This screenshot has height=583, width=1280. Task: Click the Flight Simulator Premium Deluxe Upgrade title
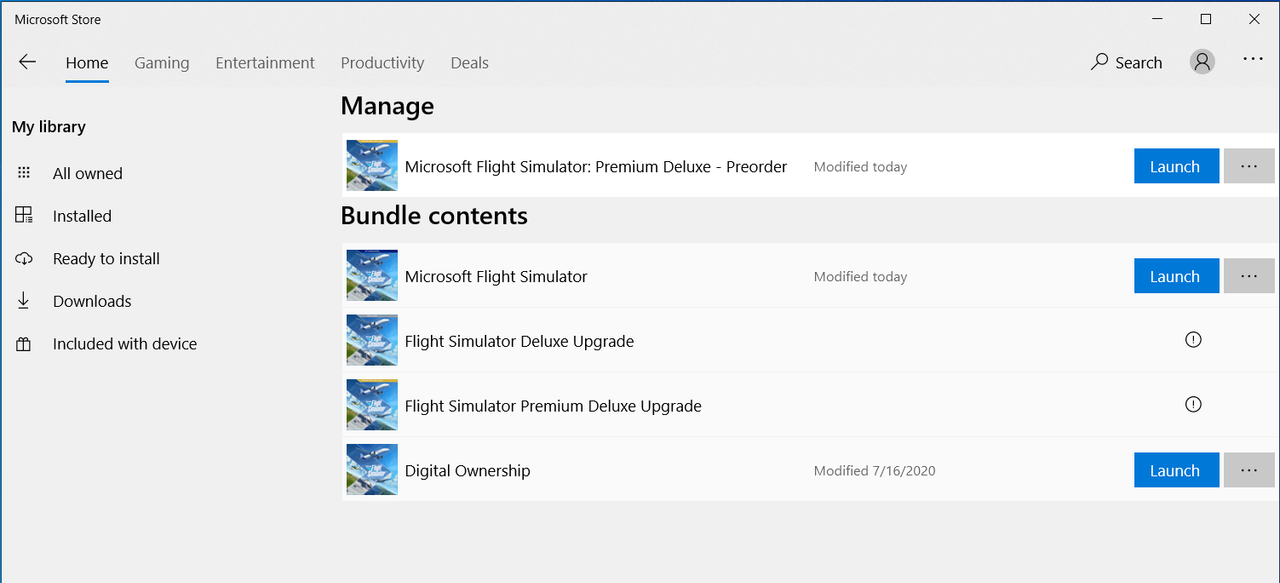[553, 406]
